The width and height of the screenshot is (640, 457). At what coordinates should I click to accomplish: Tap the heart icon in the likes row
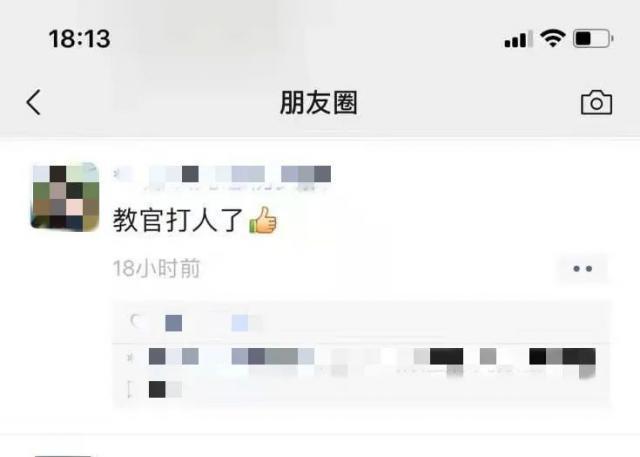tap(136, 322)
